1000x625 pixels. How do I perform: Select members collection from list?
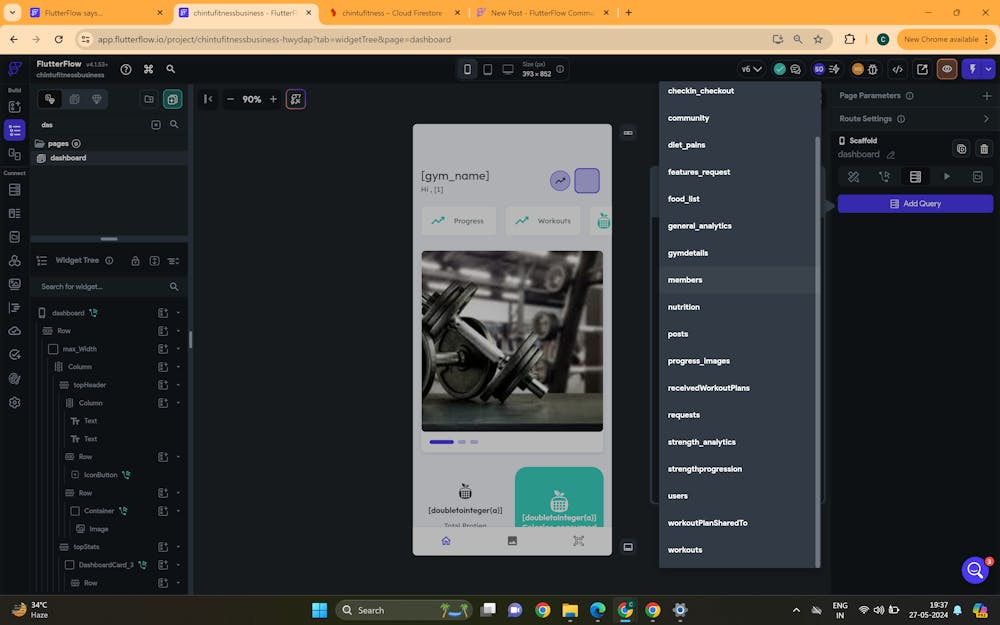[x=737, y=280]
